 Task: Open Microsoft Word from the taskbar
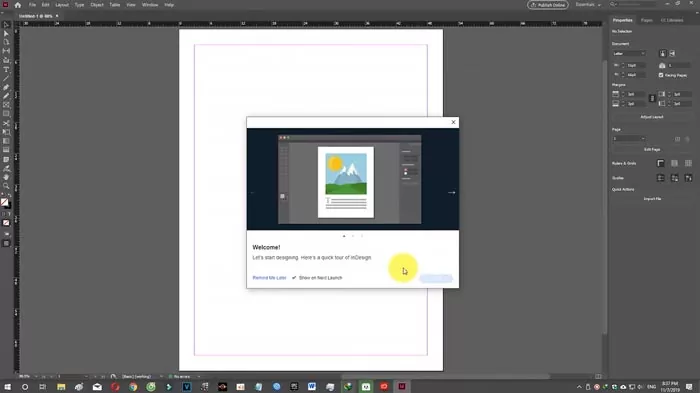[312, 387]
